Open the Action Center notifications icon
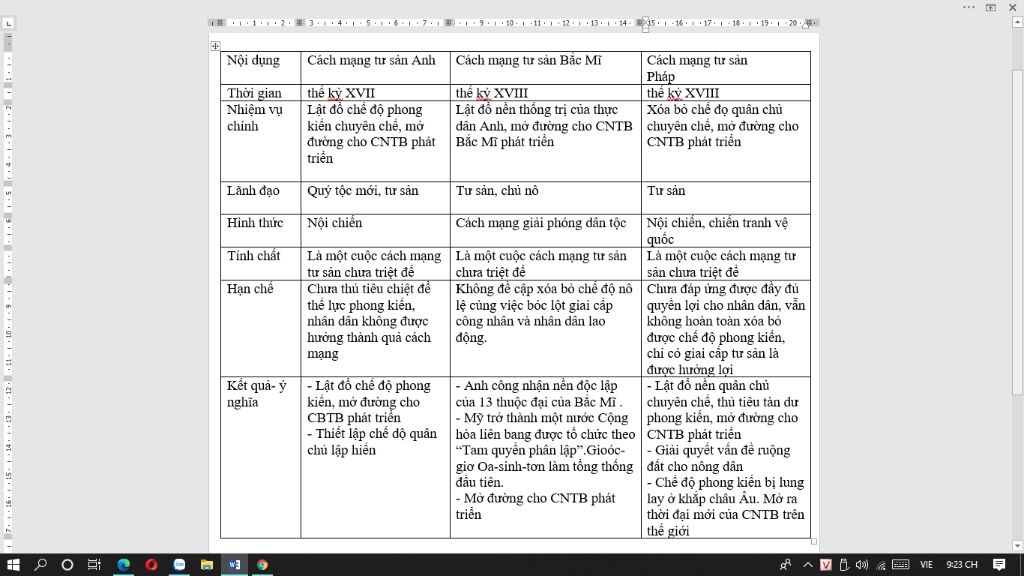Viewport: 1024px width, 576px height. (999, 565)
